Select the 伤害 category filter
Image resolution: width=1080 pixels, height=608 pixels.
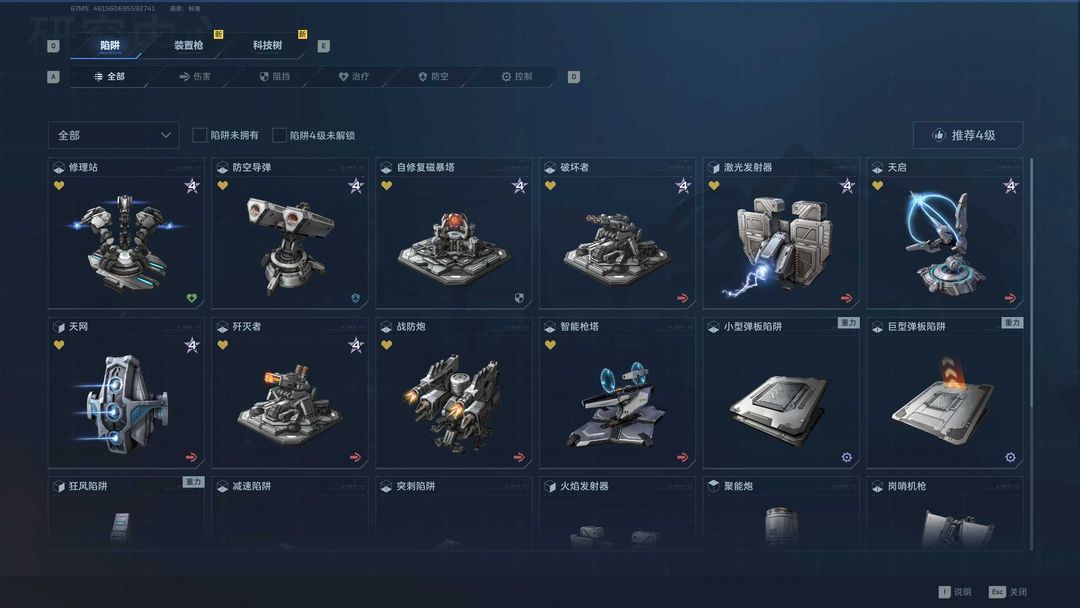point(195,76)
